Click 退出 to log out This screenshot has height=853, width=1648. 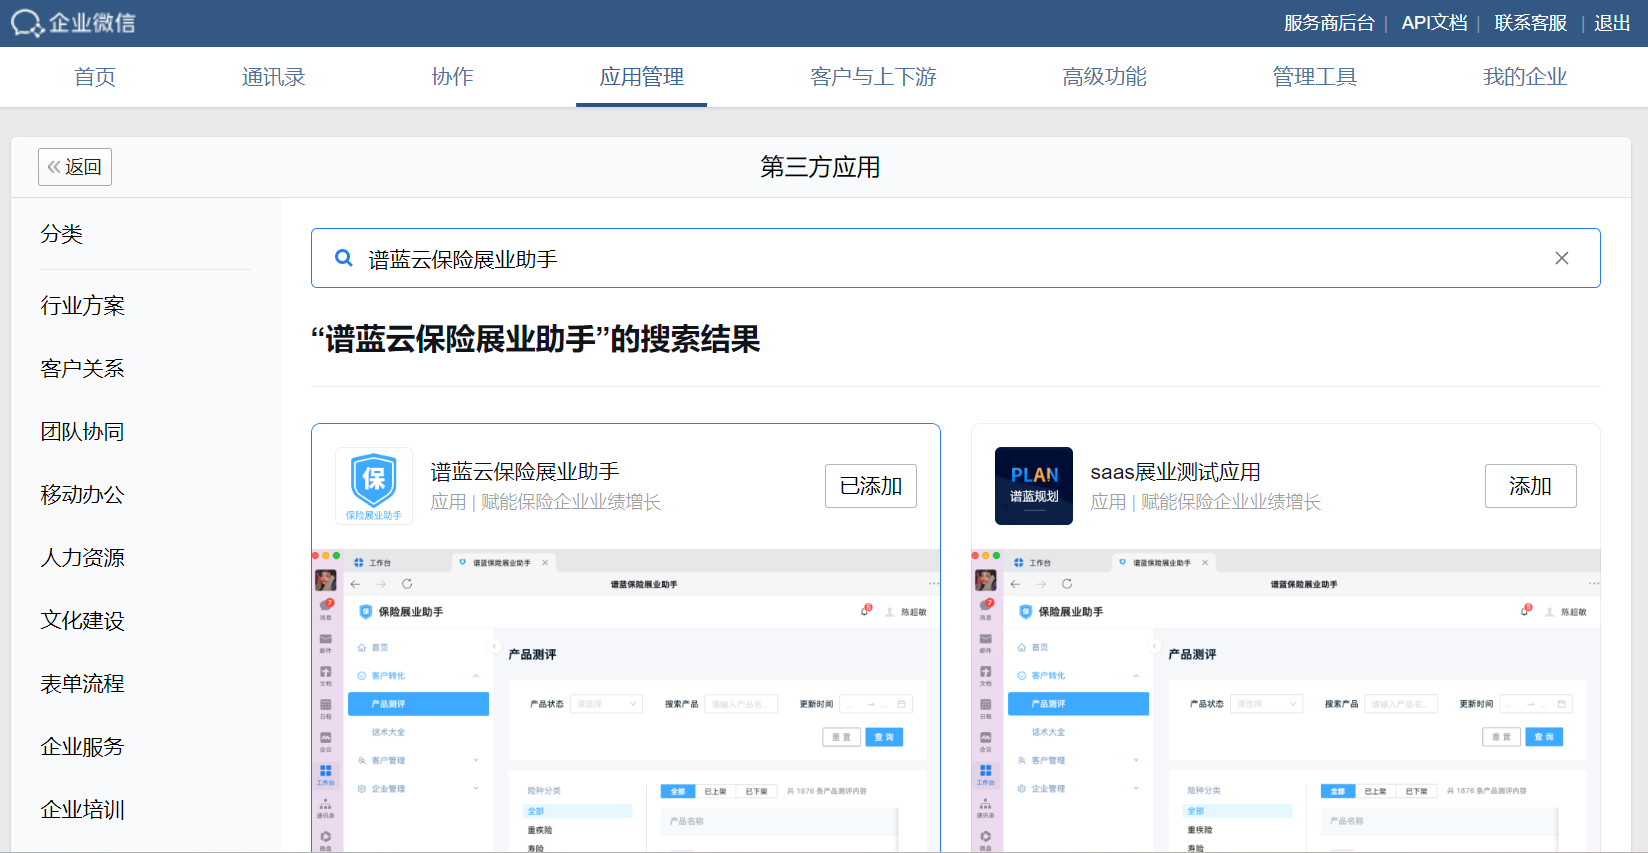click(1611, 23)
